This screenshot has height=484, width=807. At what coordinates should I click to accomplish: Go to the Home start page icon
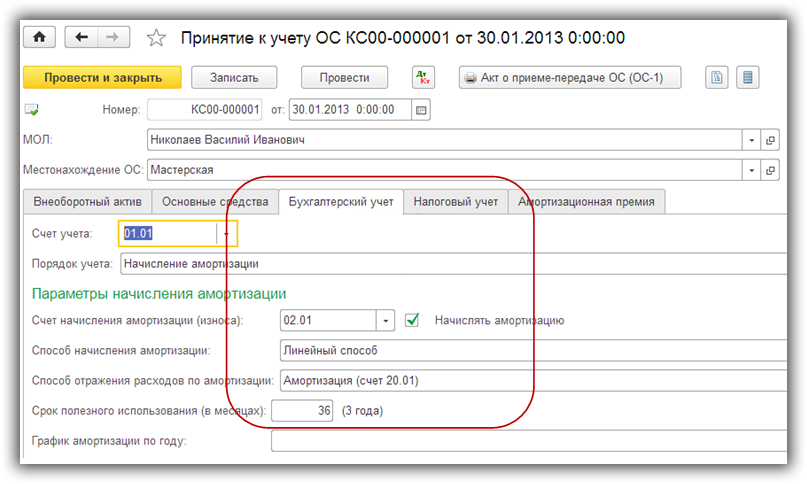[x=40, y=38]
